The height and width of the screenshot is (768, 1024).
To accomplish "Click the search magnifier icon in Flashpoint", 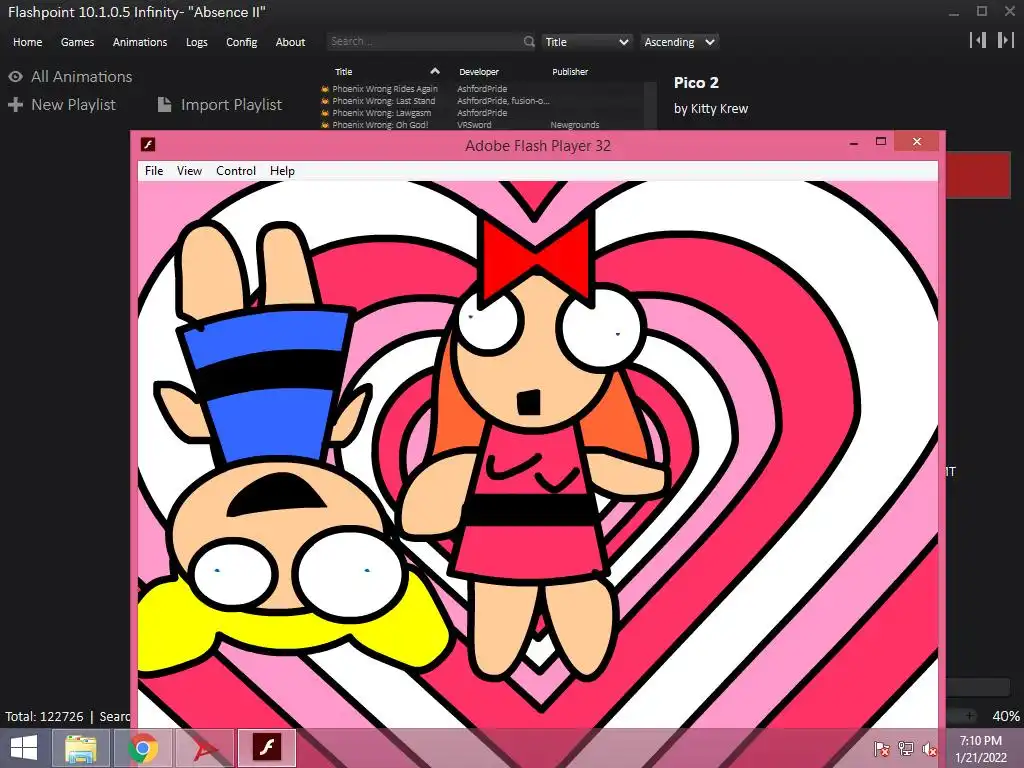I will click(529, 42).
